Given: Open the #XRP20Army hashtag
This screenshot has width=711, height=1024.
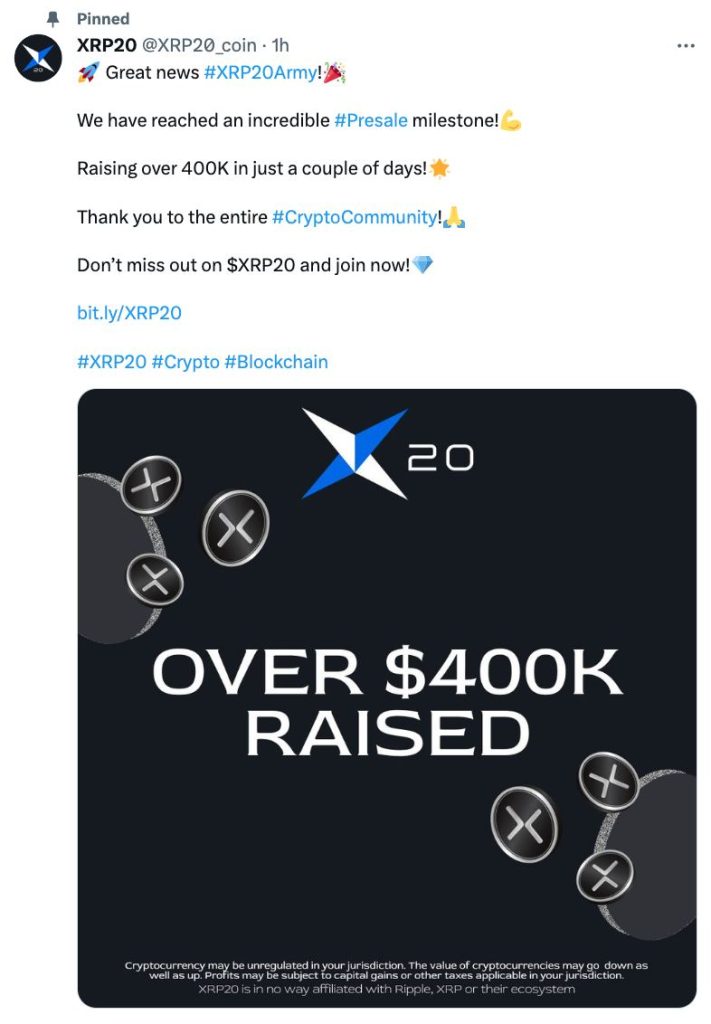Looking at the screenshot, I should coord(259,72).
